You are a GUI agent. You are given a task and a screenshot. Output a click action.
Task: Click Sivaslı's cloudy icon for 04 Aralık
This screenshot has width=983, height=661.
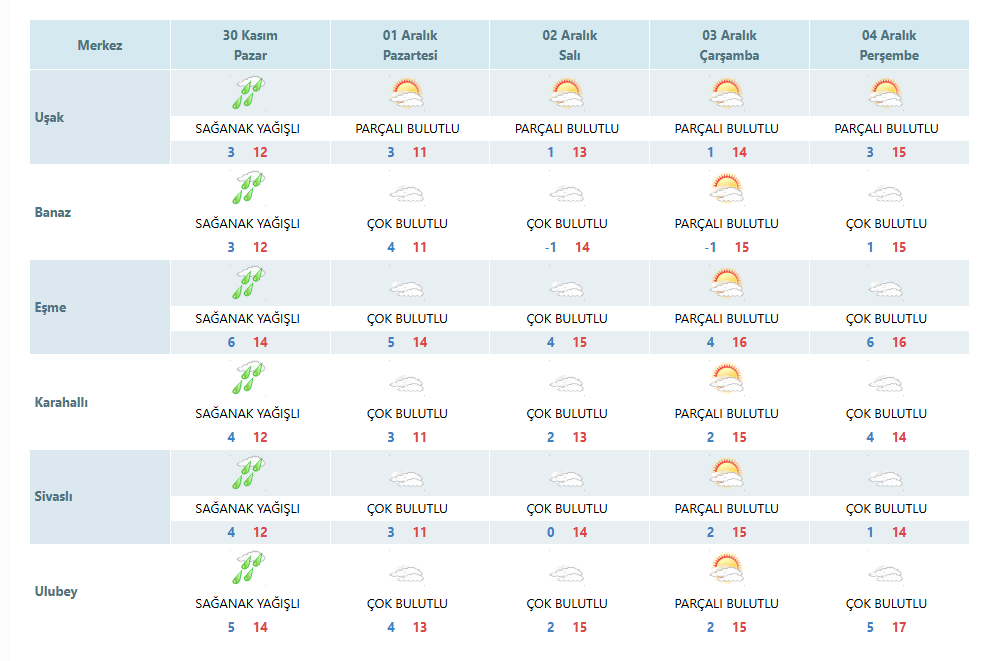coord(886,479)
